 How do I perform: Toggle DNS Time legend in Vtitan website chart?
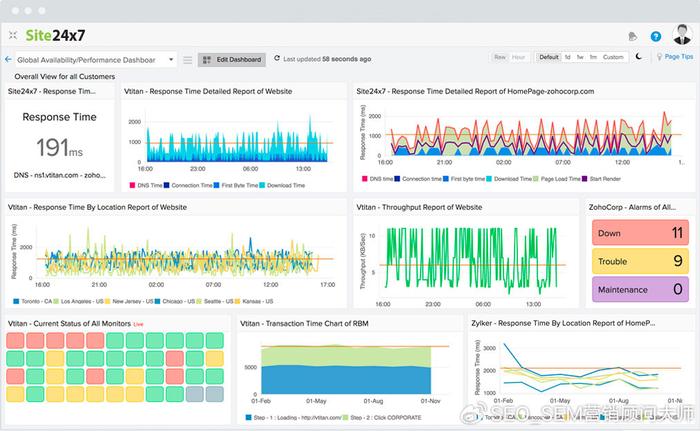pyautogui.click(x=146, y=185)
